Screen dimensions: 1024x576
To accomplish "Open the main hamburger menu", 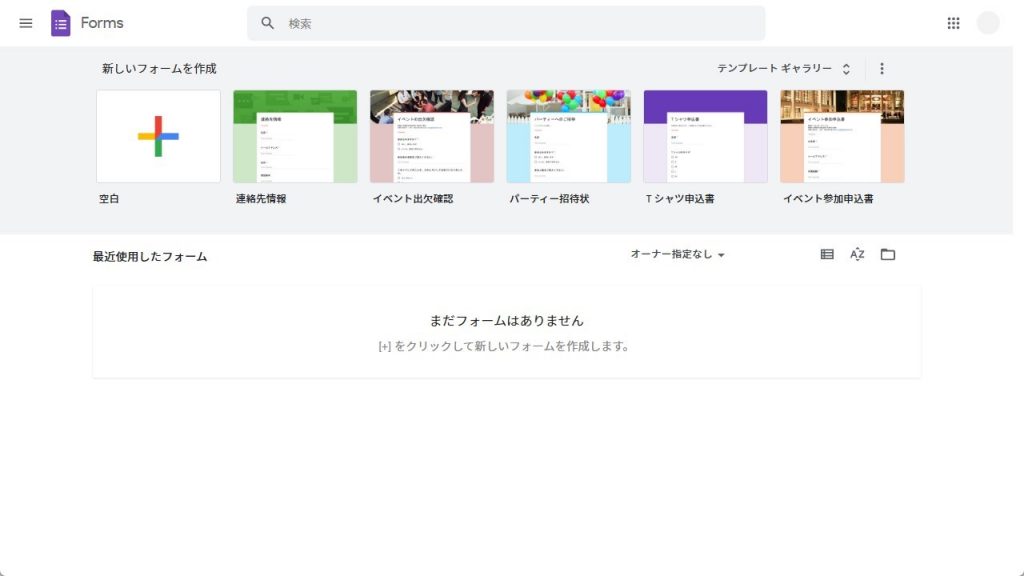I will [25, 24].
